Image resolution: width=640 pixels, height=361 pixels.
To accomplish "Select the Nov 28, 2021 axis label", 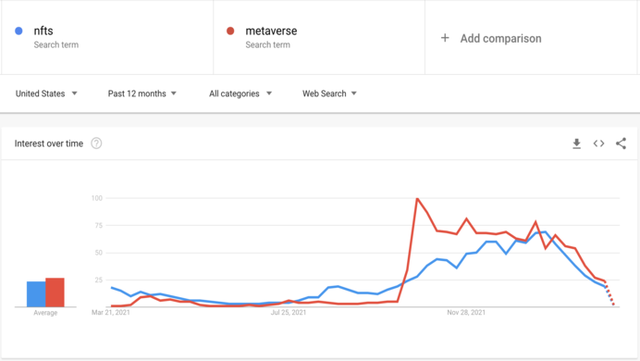I will point(466,312).
